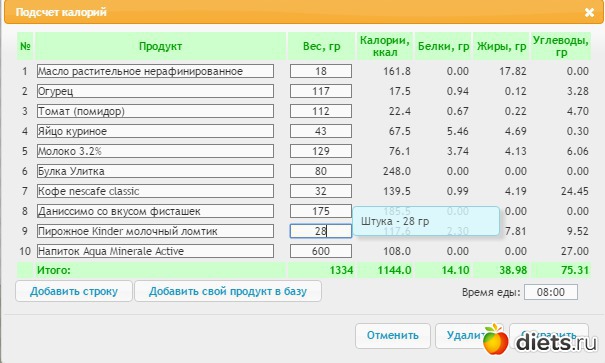Click the 'Продукт' column header
The height and width of the screenshot is (363, 605).
tap(160, 46)
